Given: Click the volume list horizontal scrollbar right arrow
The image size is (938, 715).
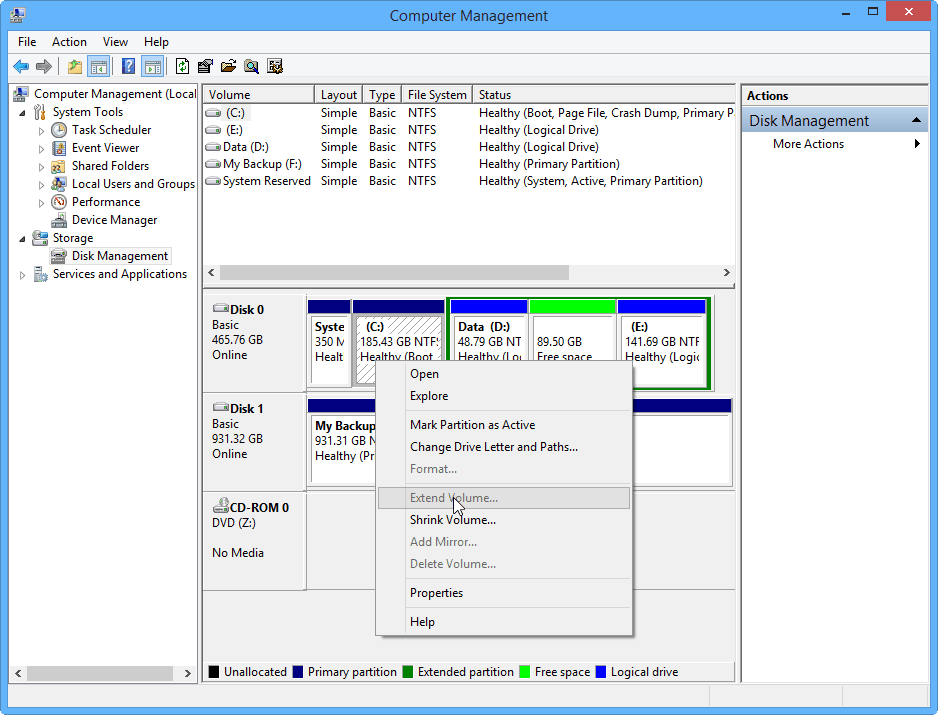Looking at the screenshot, I should (x=726, y=273).
